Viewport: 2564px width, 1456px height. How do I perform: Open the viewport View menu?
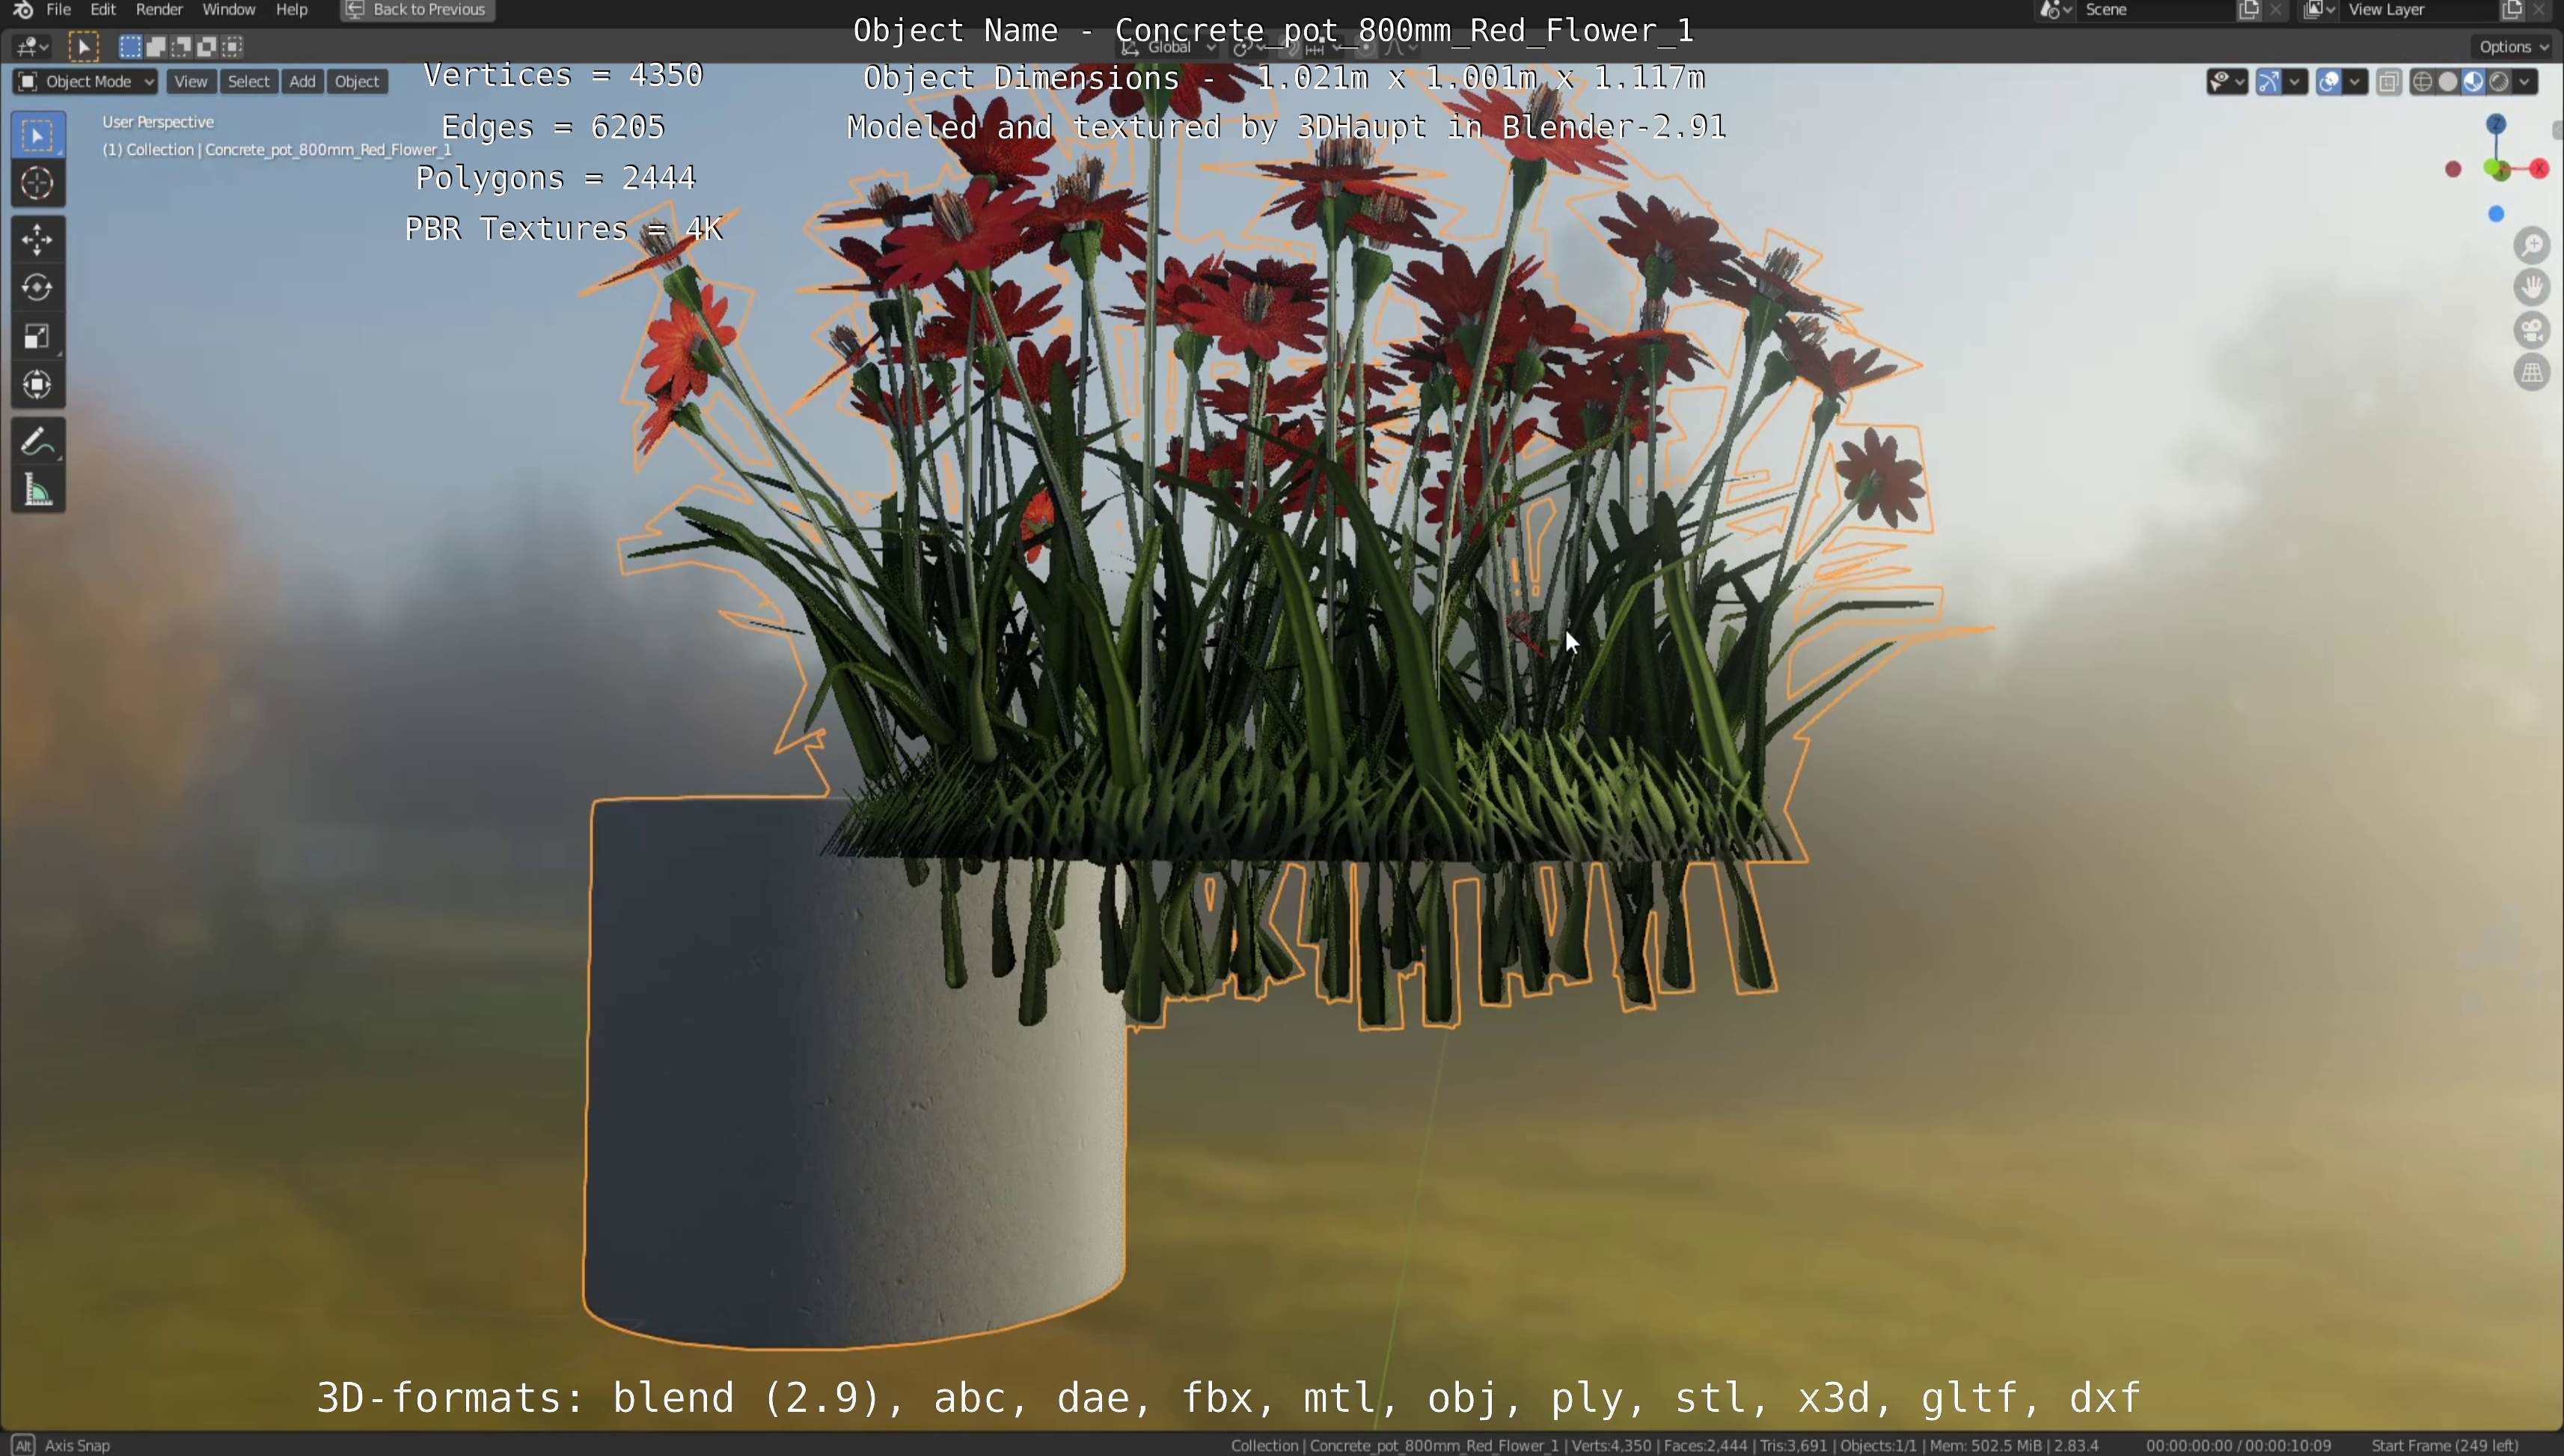(191, 82)
